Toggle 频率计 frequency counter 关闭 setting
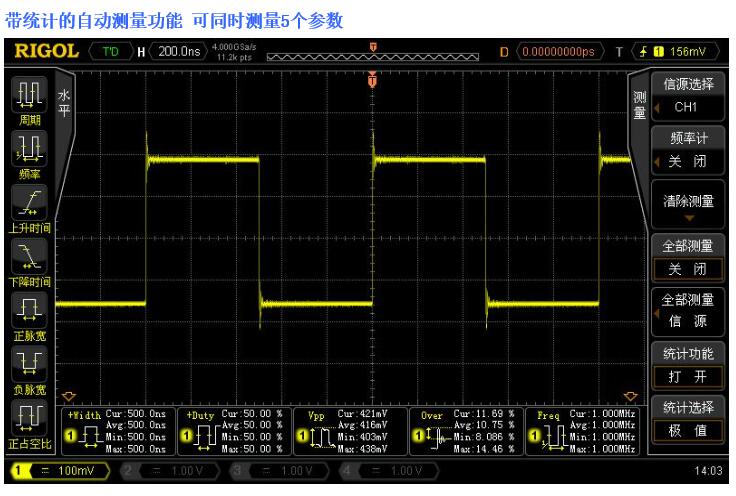 pos(687,150)
